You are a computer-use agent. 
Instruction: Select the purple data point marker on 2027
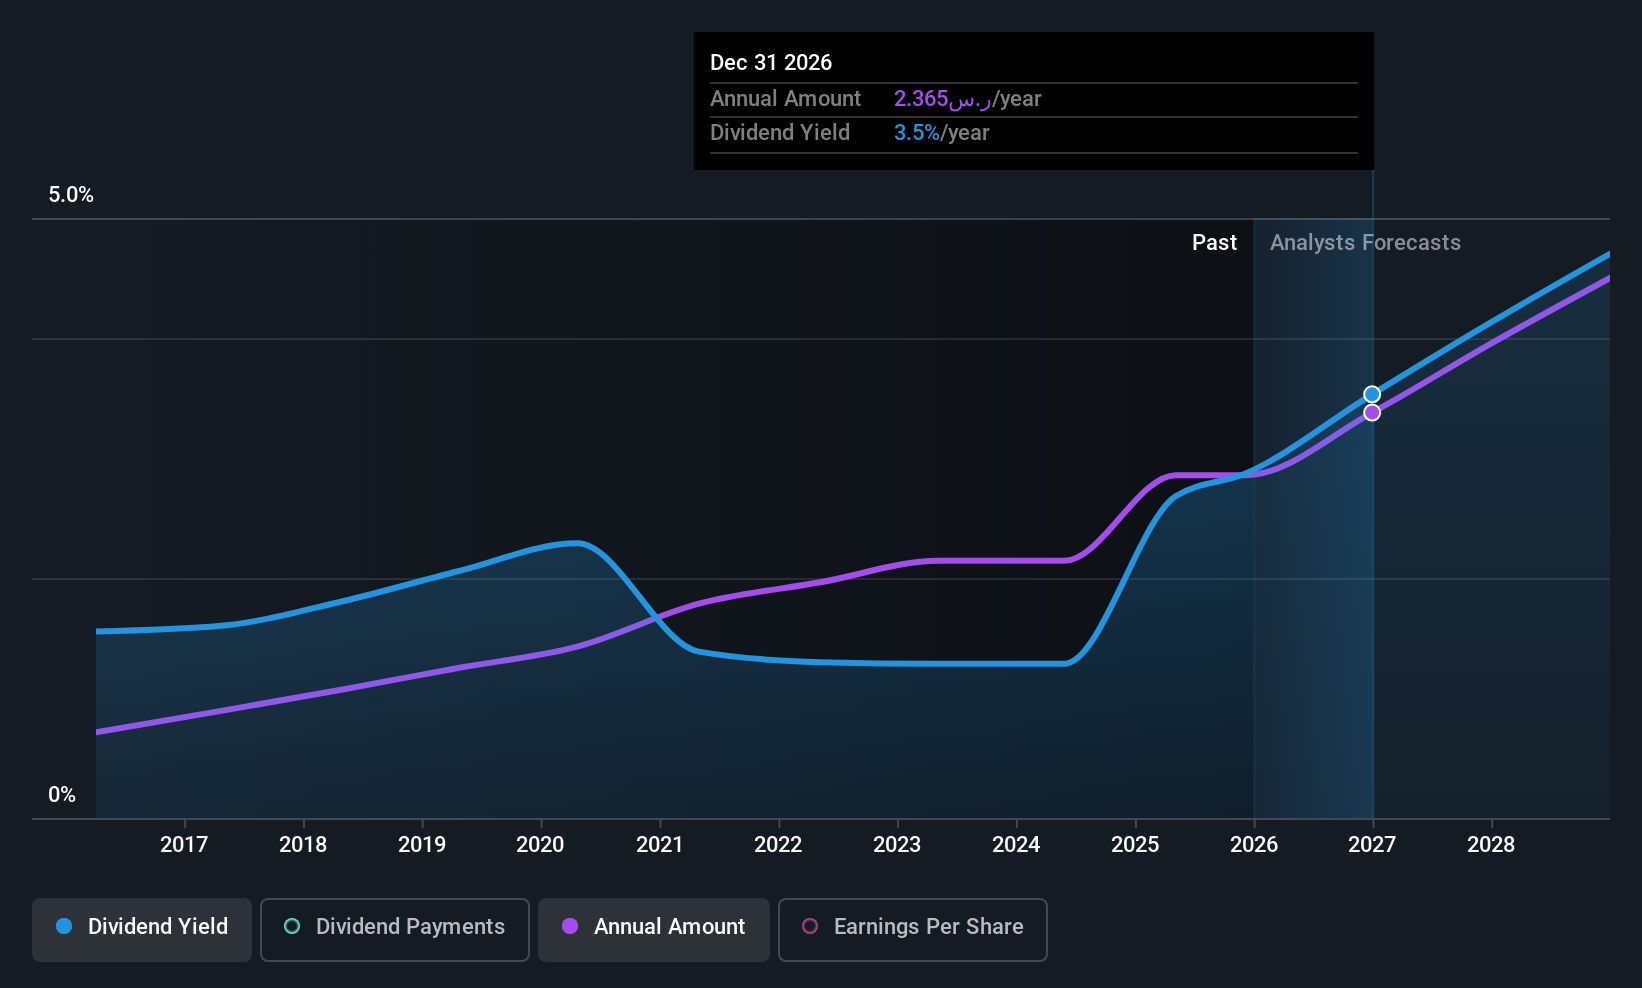pyautogui.click(x=1371, y=411)
